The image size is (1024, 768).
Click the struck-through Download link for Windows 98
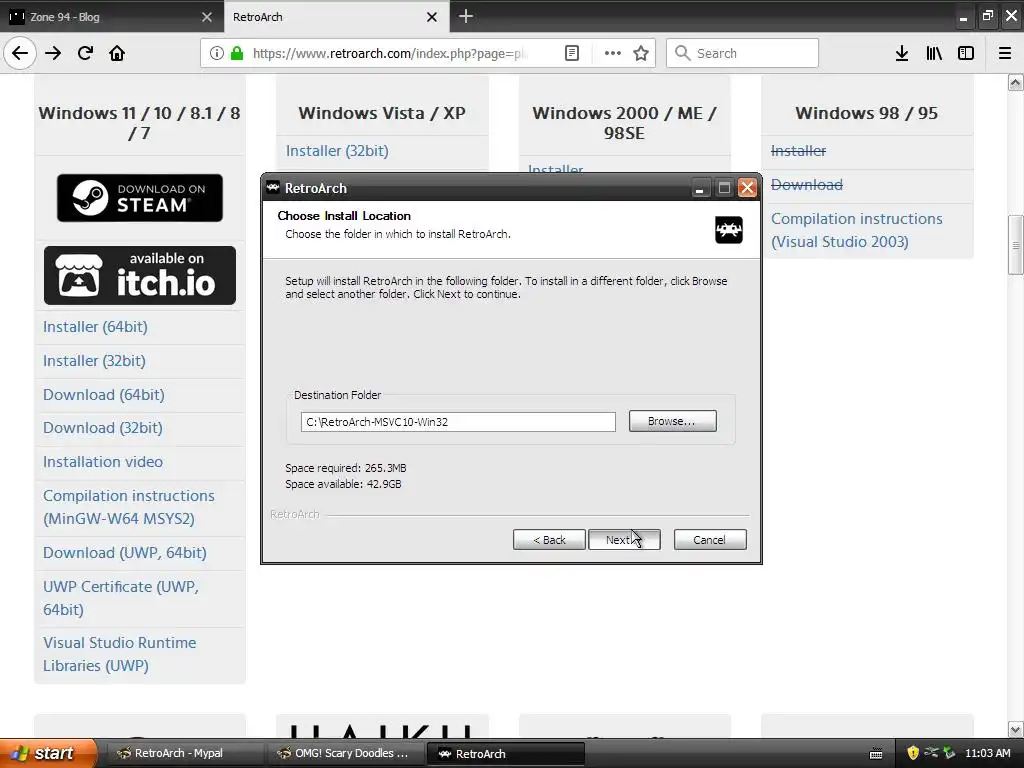click(807, 185)
